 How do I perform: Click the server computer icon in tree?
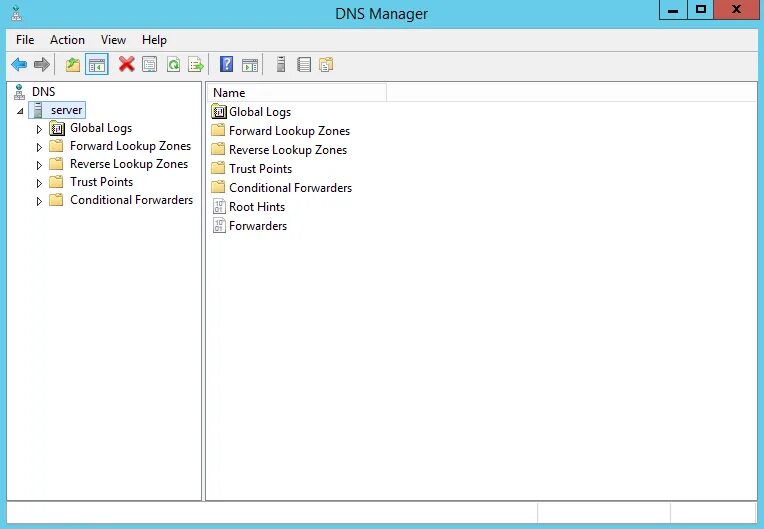click(38, 110)
